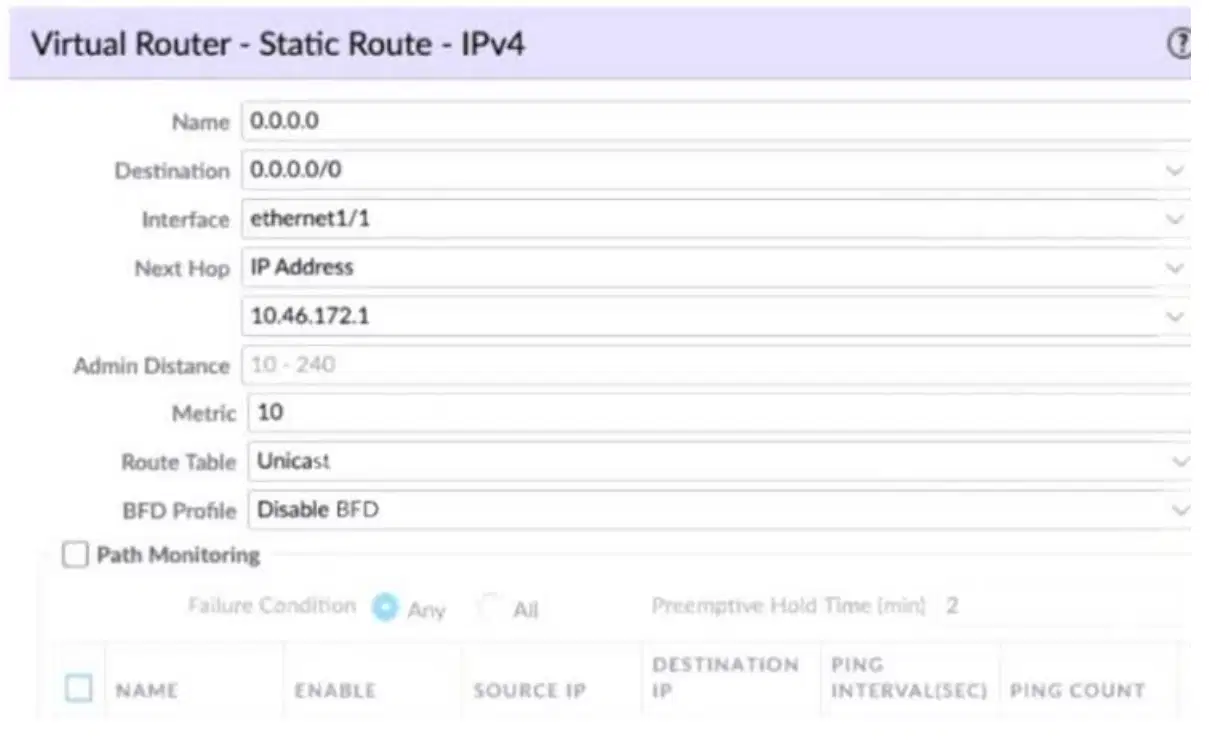Click the Name field containing 0.0.0.0

pos(716,121)
